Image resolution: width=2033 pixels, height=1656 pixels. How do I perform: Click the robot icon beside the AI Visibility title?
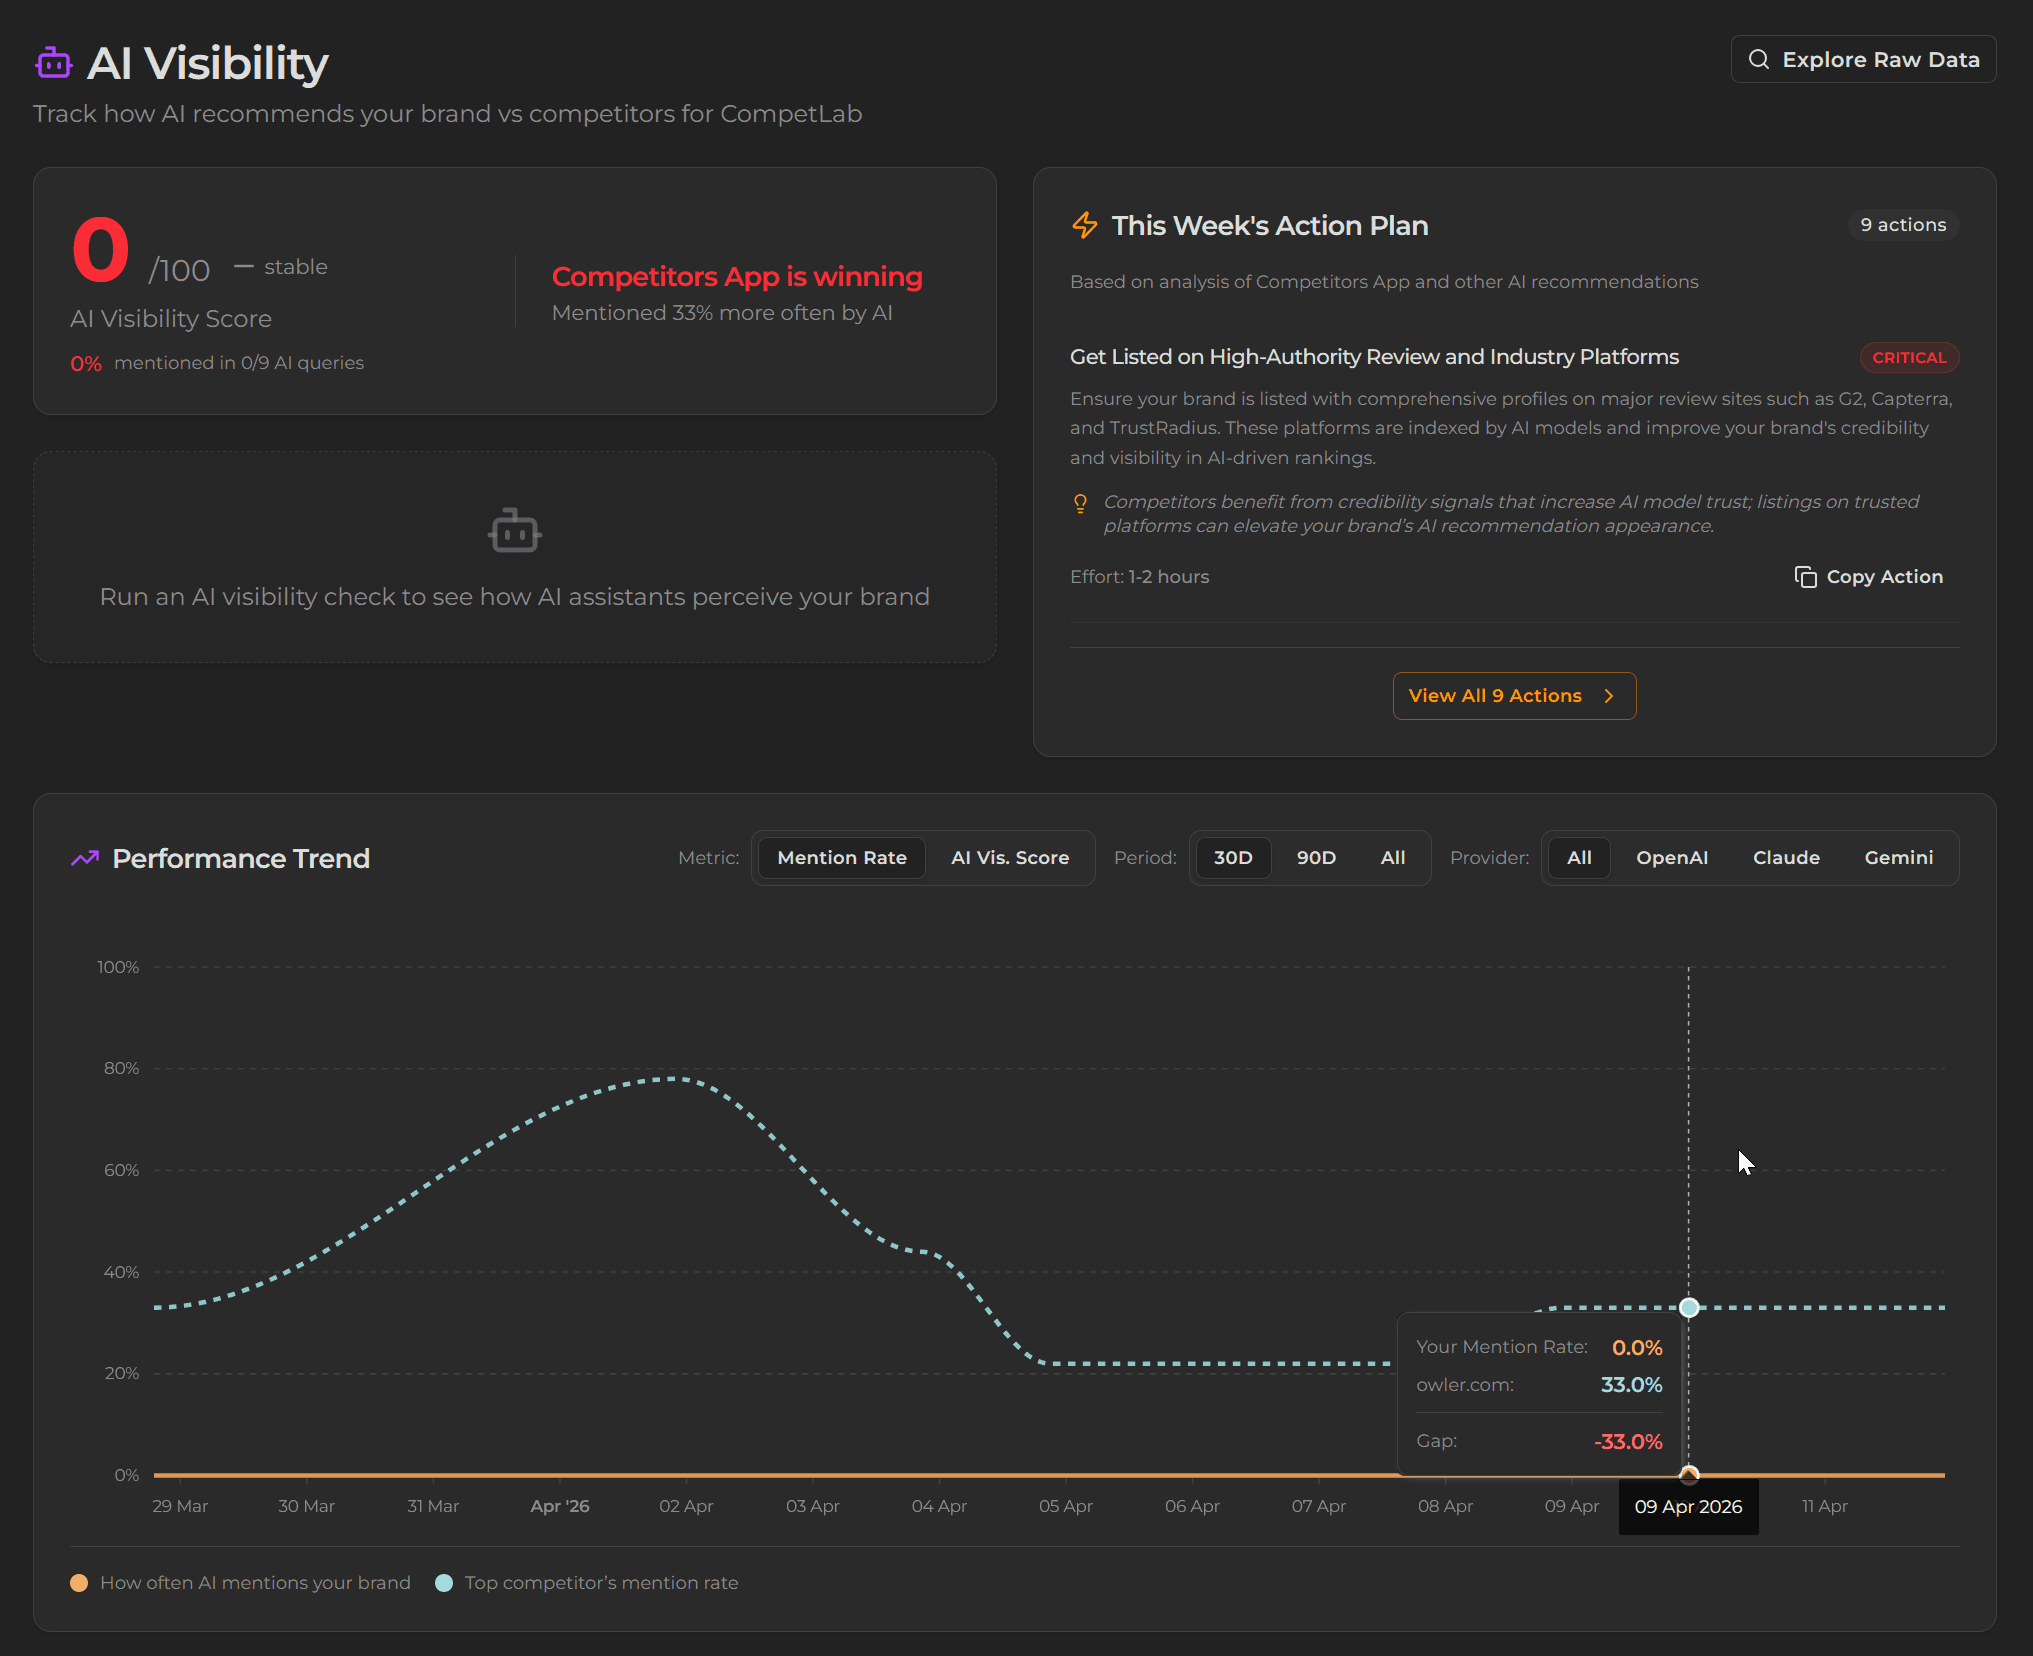53,62
